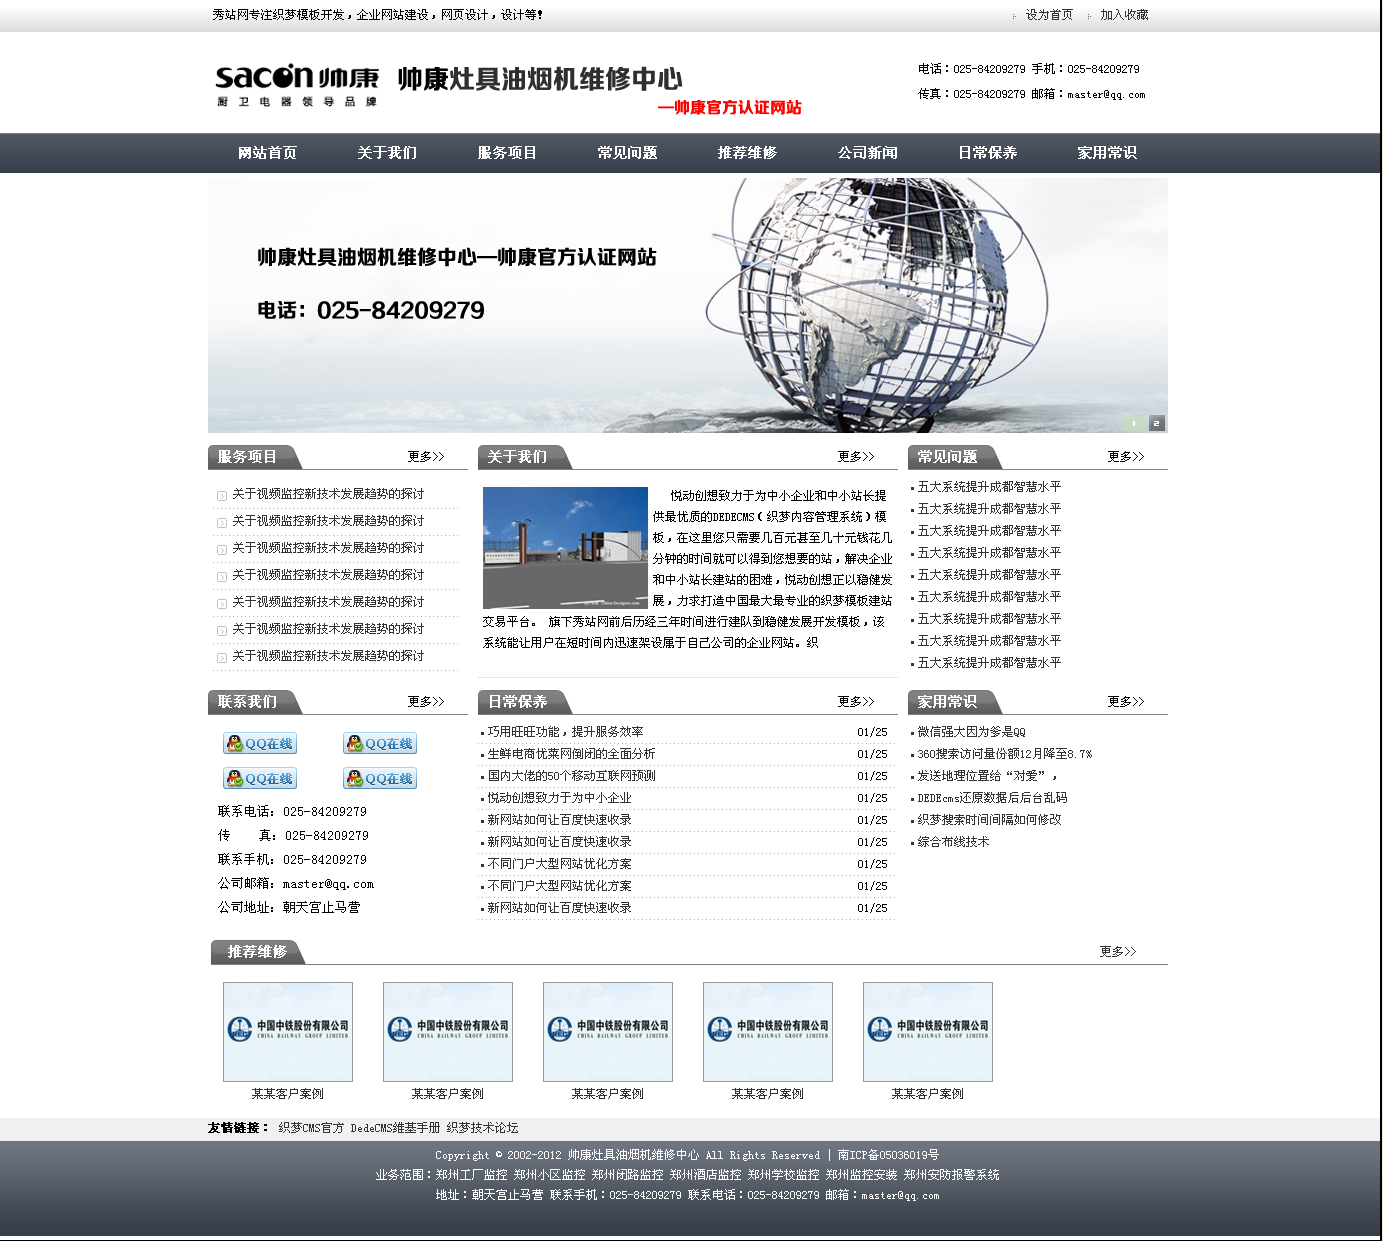
Task: Expand 更多>> in 常见问题 section
Action: (1126, 457)
